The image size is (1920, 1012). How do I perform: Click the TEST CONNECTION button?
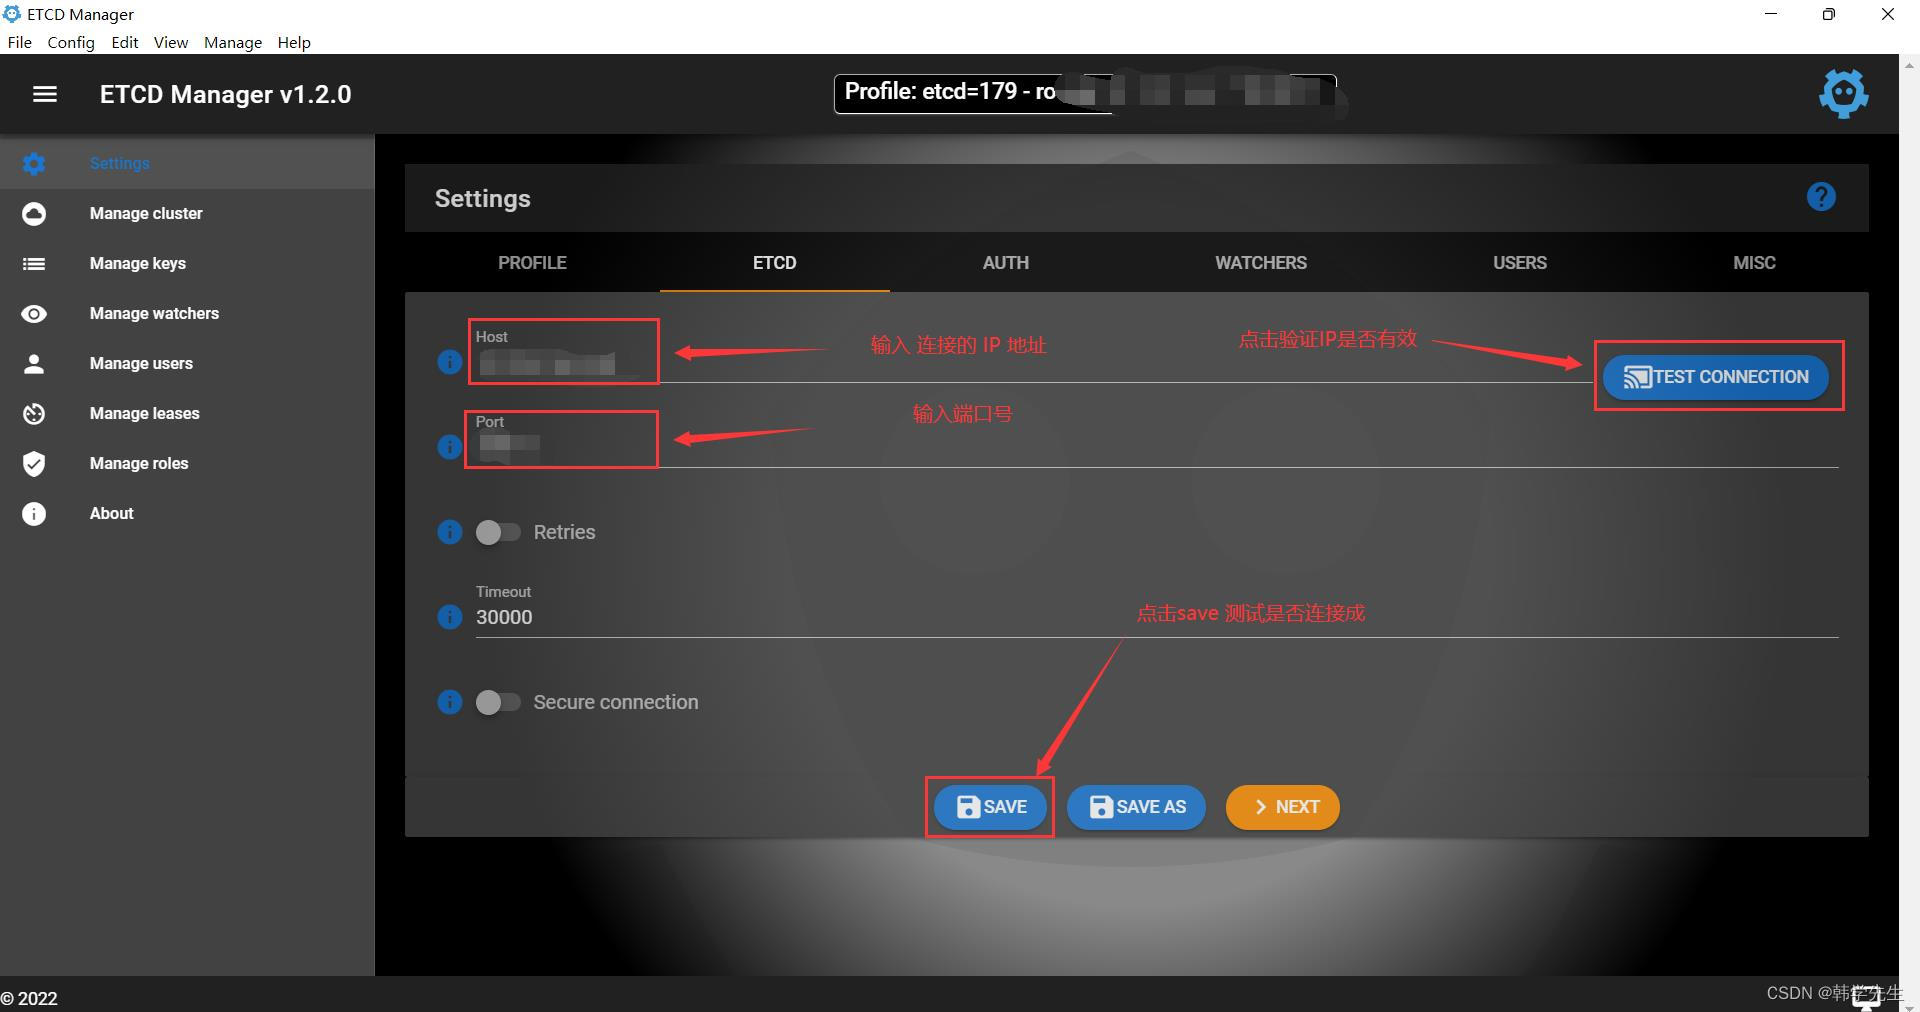(1716, 377)
